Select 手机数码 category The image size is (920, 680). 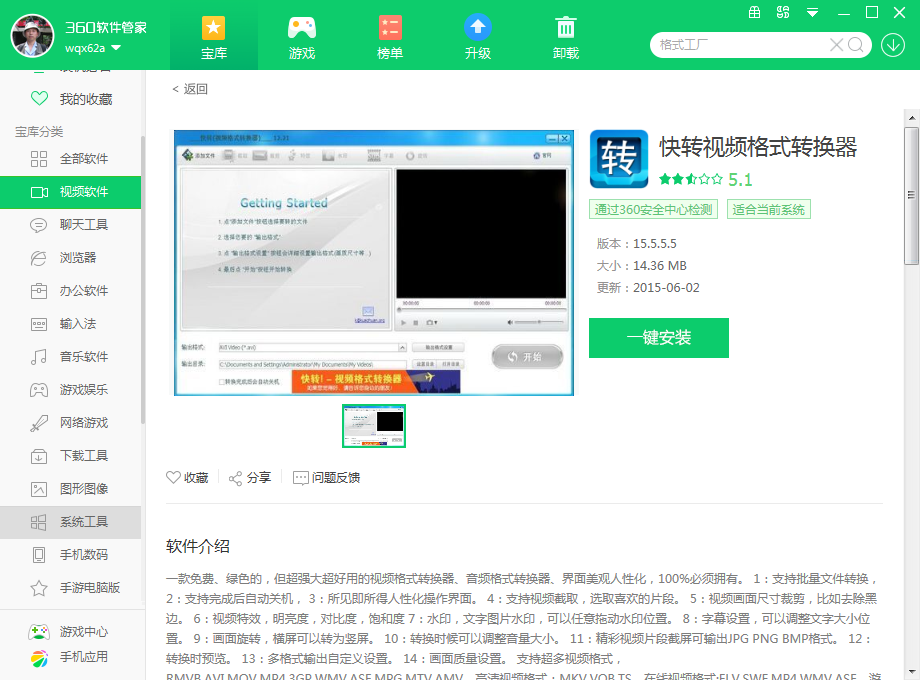[70, 555]
